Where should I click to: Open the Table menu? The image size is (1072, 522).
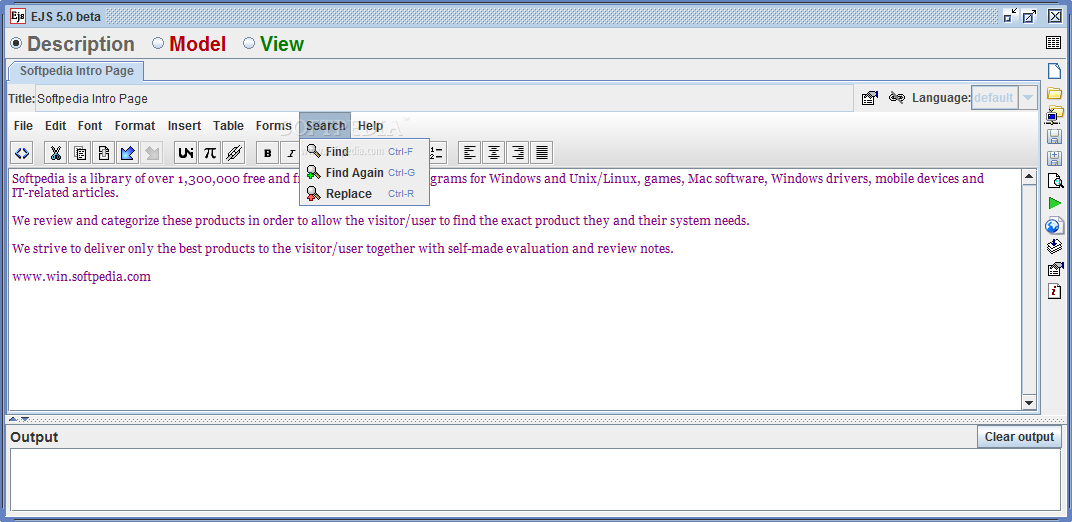tap(228, 126)
